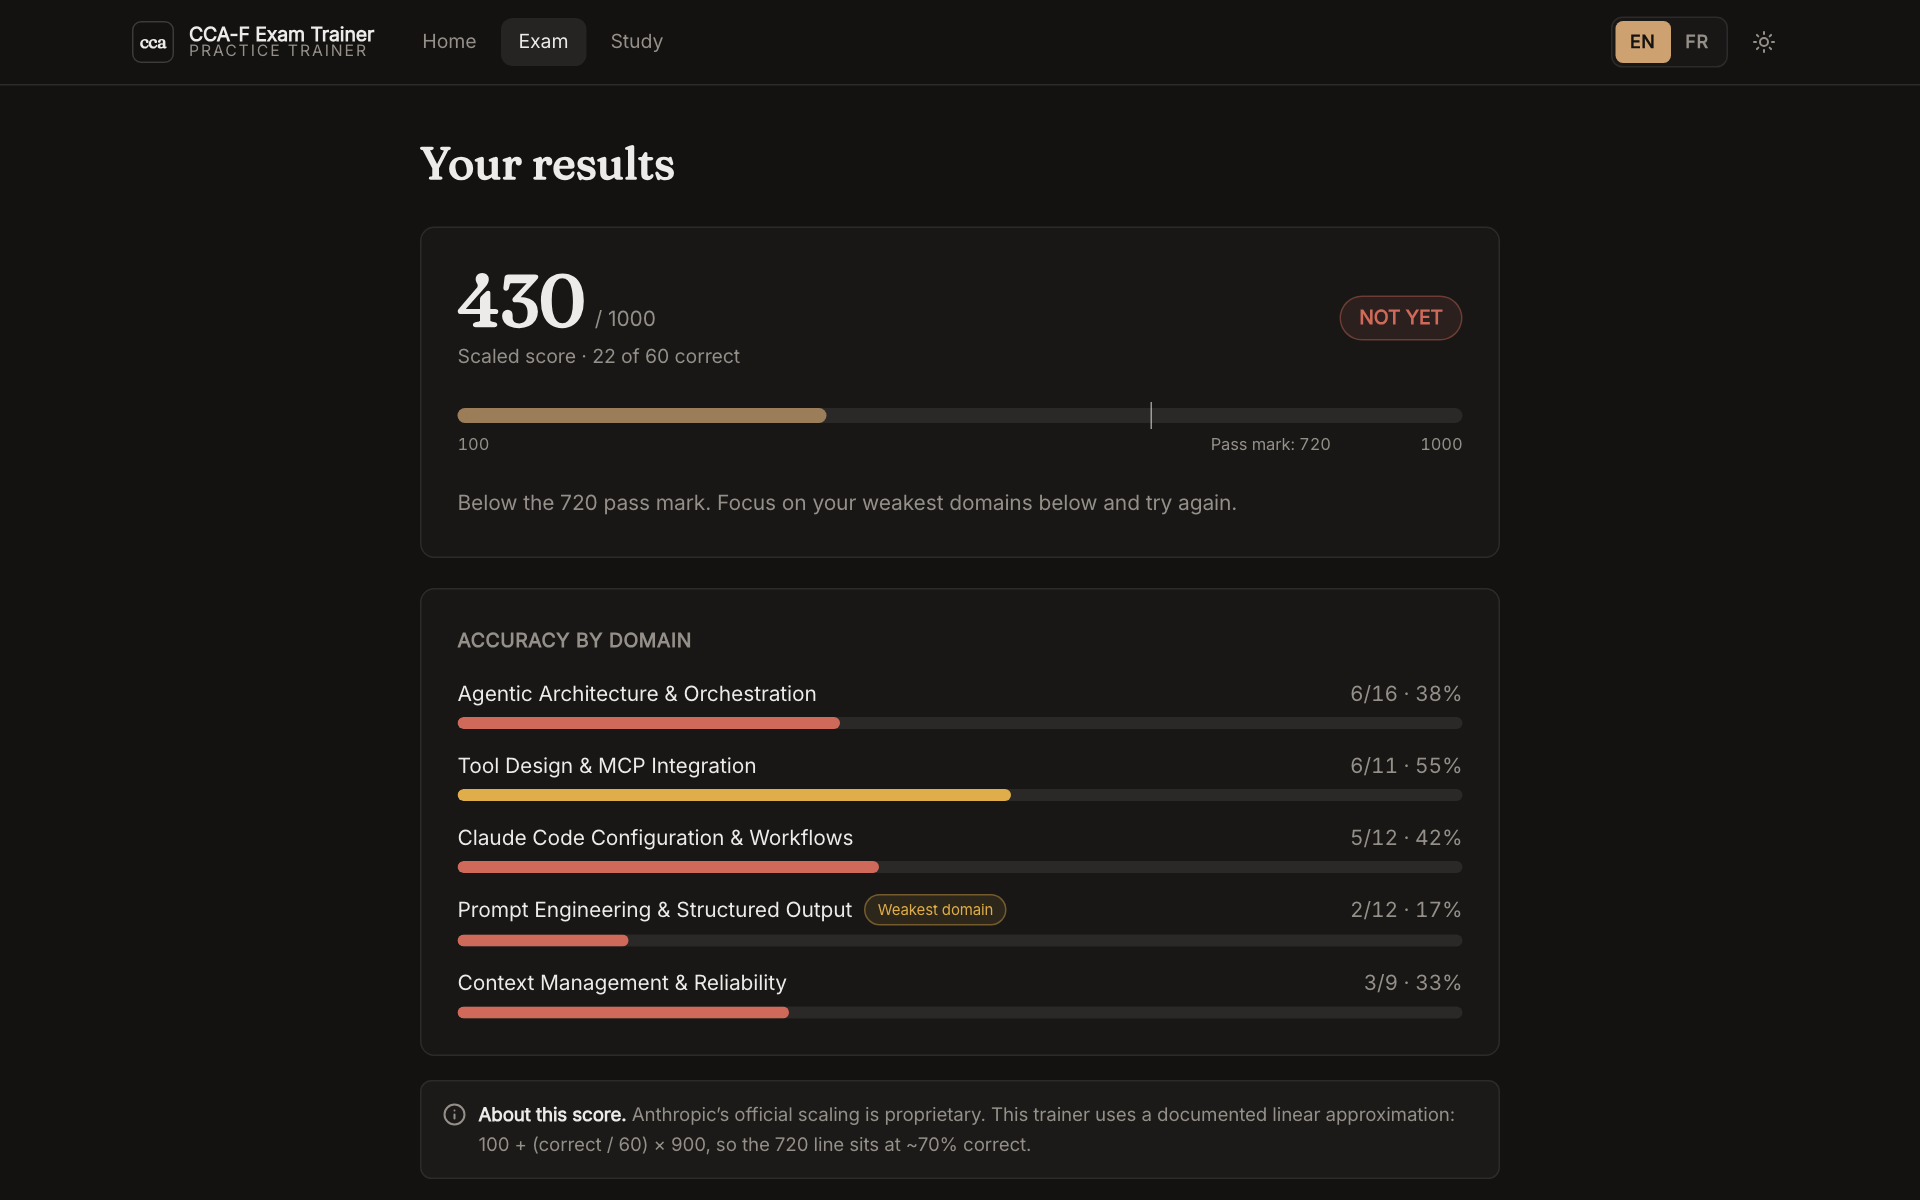The image size is (1920, 1200).
Task: Select Agentic Architecture & Orchestration domain row
Action: (x=960, y=705)
